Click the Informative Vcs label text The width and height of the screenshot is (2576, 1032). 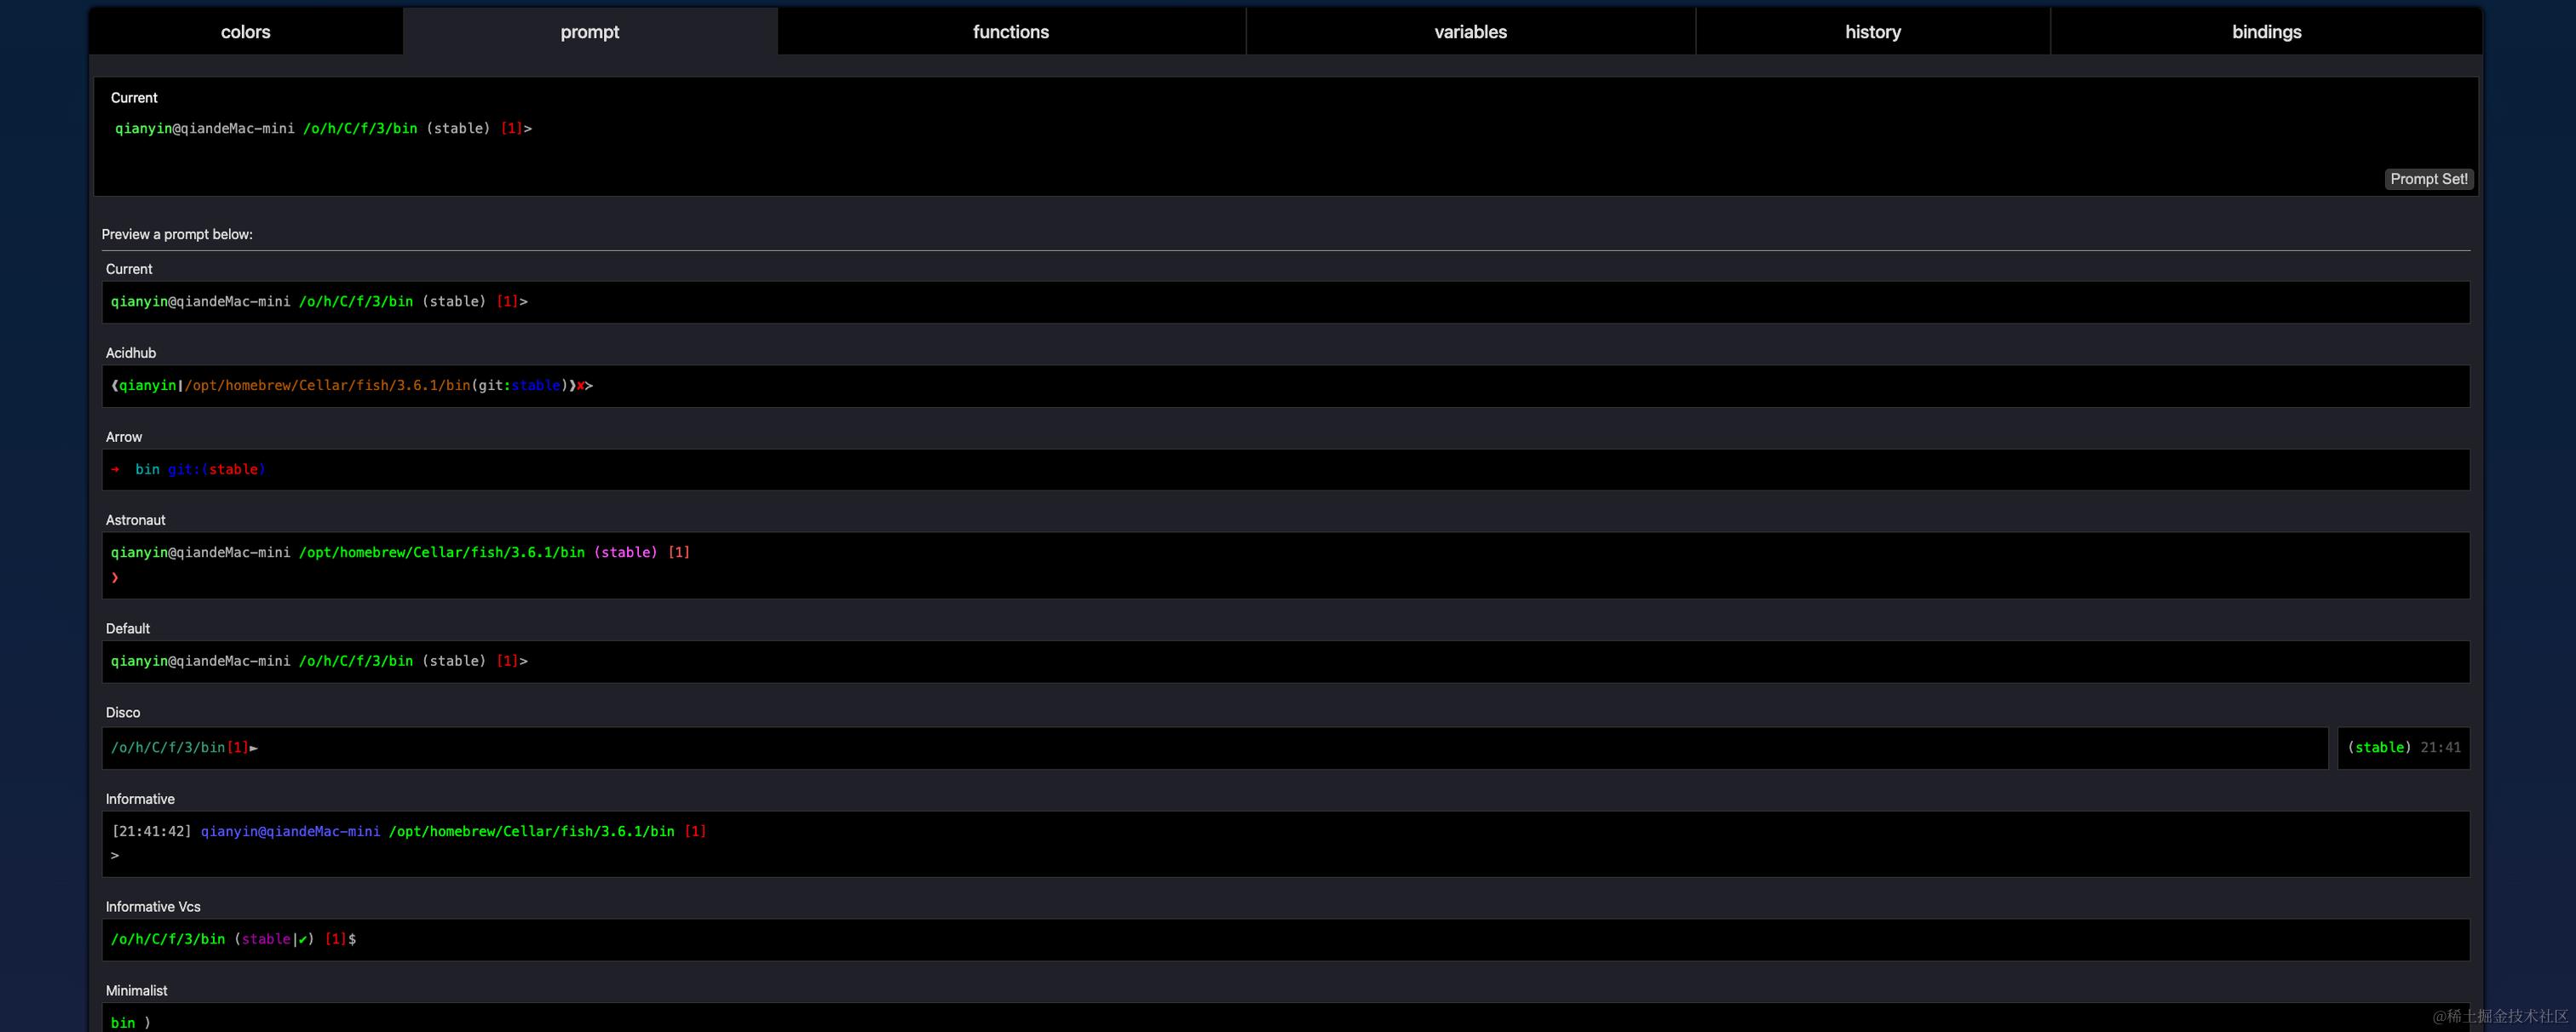(153, 907)
